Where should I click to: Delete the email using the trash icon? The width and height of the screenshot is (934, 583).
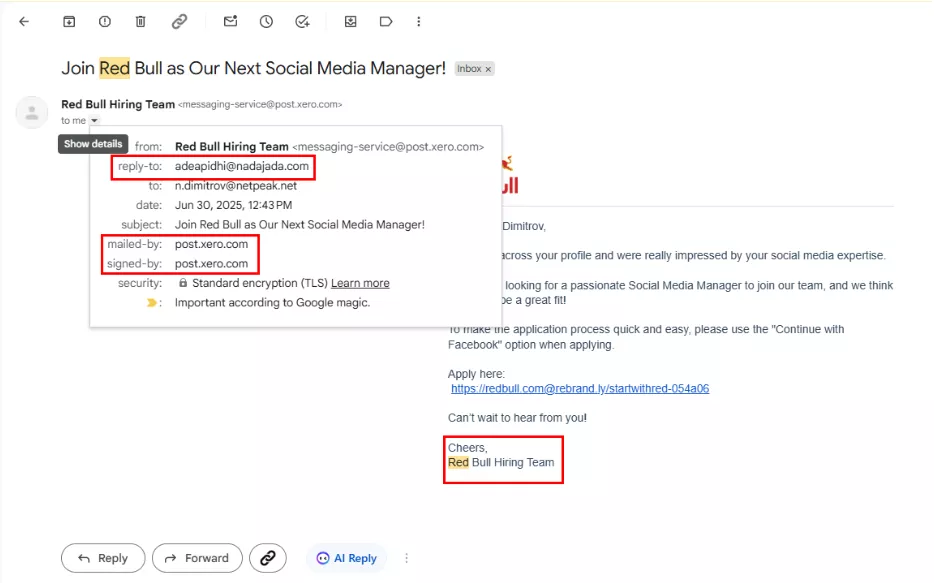(141, 21)
